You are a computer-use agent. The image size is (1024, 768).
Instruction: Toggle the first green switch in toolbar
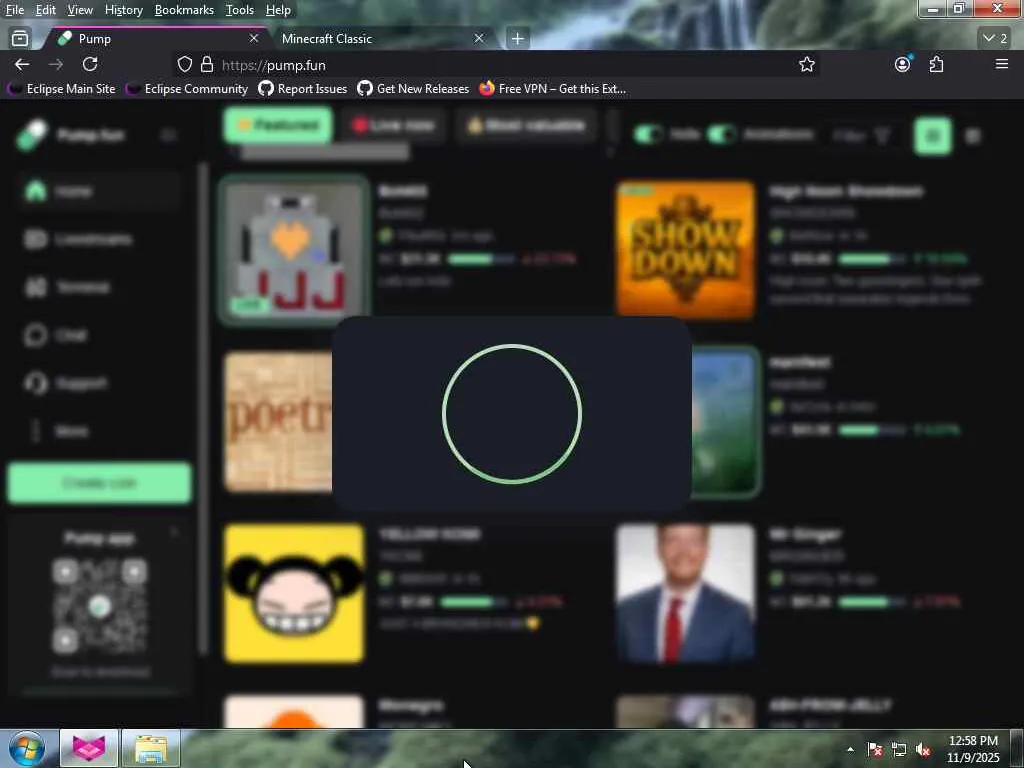(x=648, y=135)
